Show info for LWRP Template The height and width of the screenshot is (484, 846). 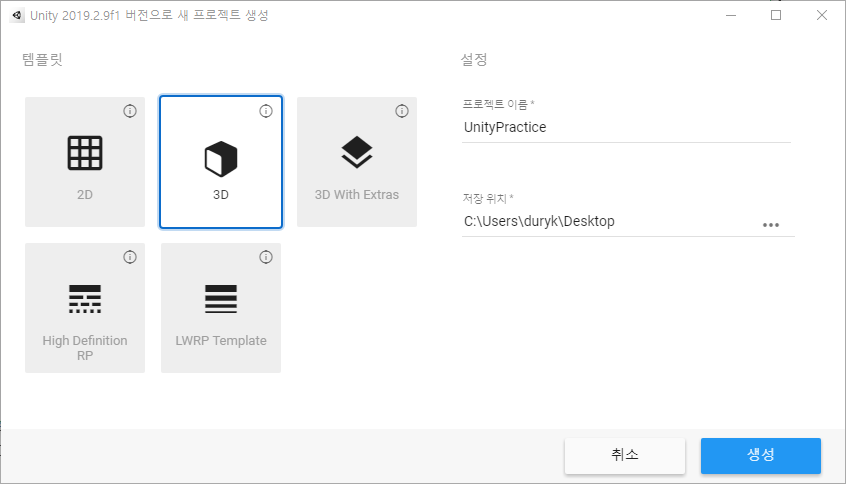pos(266,257)
